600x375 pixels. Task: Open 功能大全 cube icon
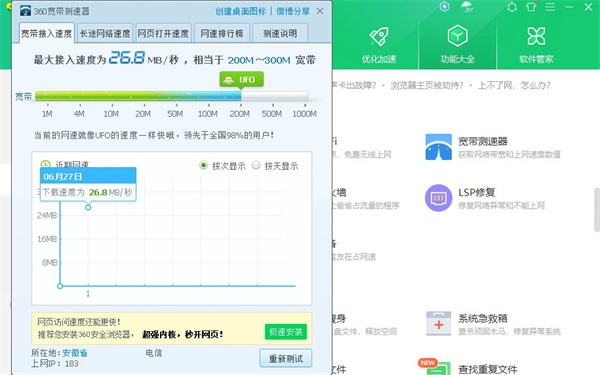[458, 36]
